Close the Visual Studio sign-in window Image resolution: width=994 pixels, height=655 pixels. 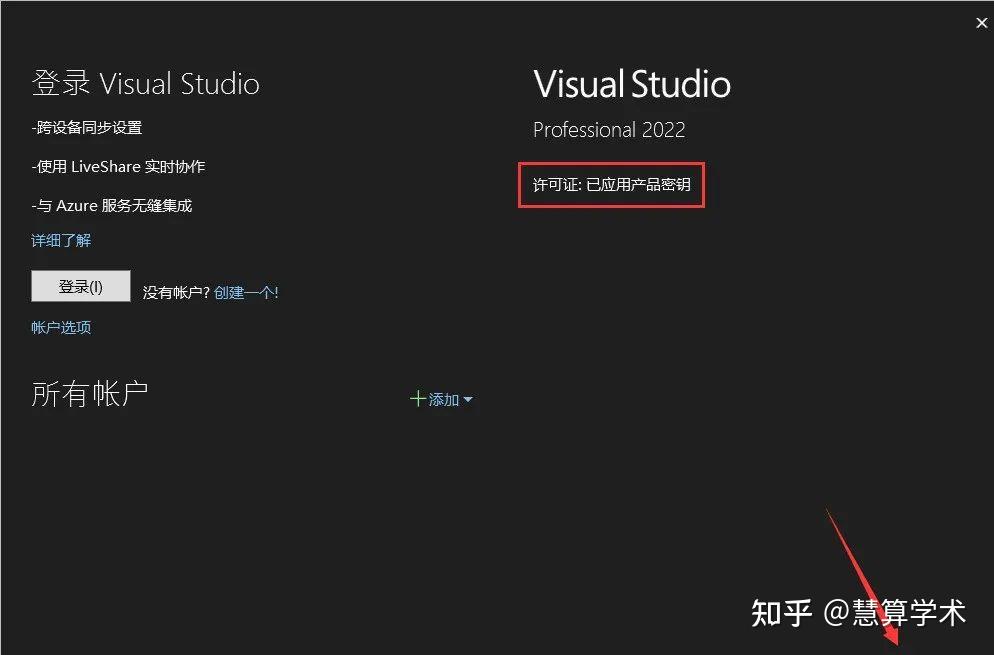(981, 22)
